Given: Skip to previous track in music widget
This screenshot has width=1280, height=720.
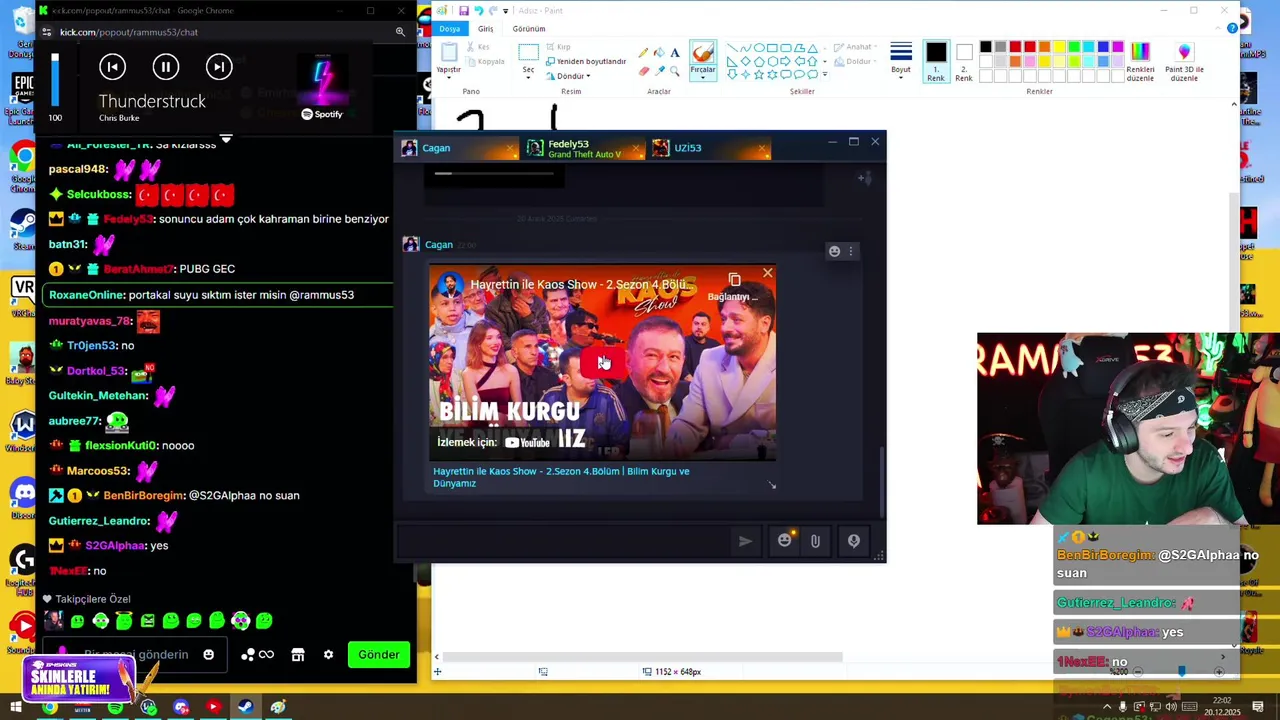Looking at the screenshot, I should point(112,67).
